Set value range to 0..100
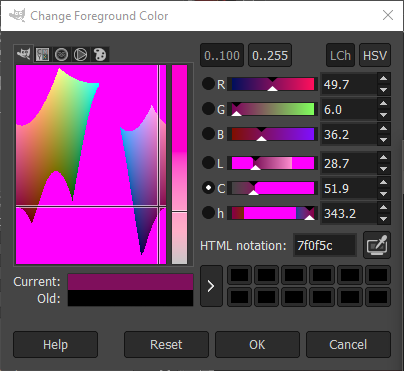This screenshot has width=404, height=371. pos(222,55)
